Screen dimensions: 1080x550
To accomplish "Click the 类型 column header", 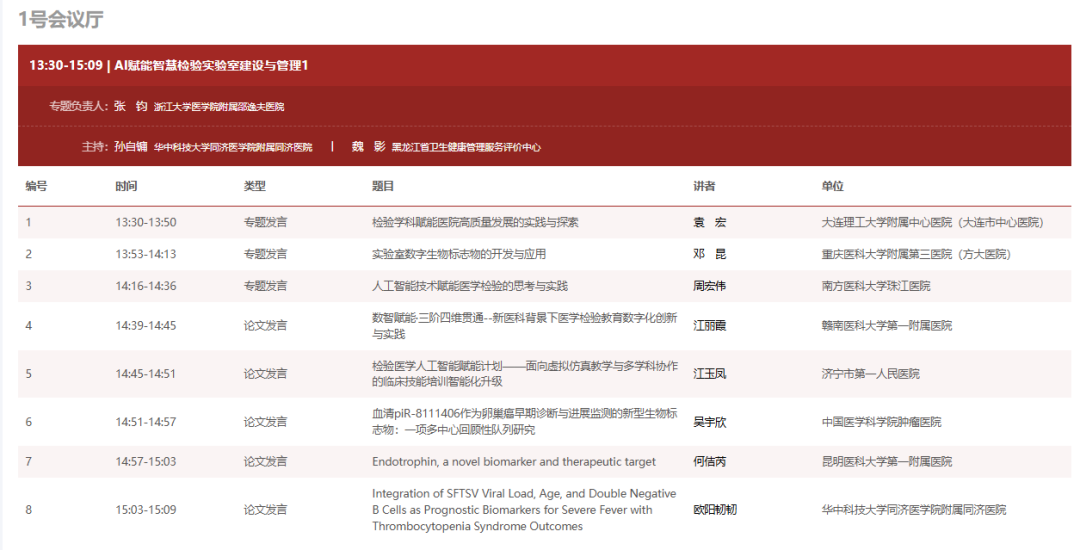I will [x=254, y=186].
